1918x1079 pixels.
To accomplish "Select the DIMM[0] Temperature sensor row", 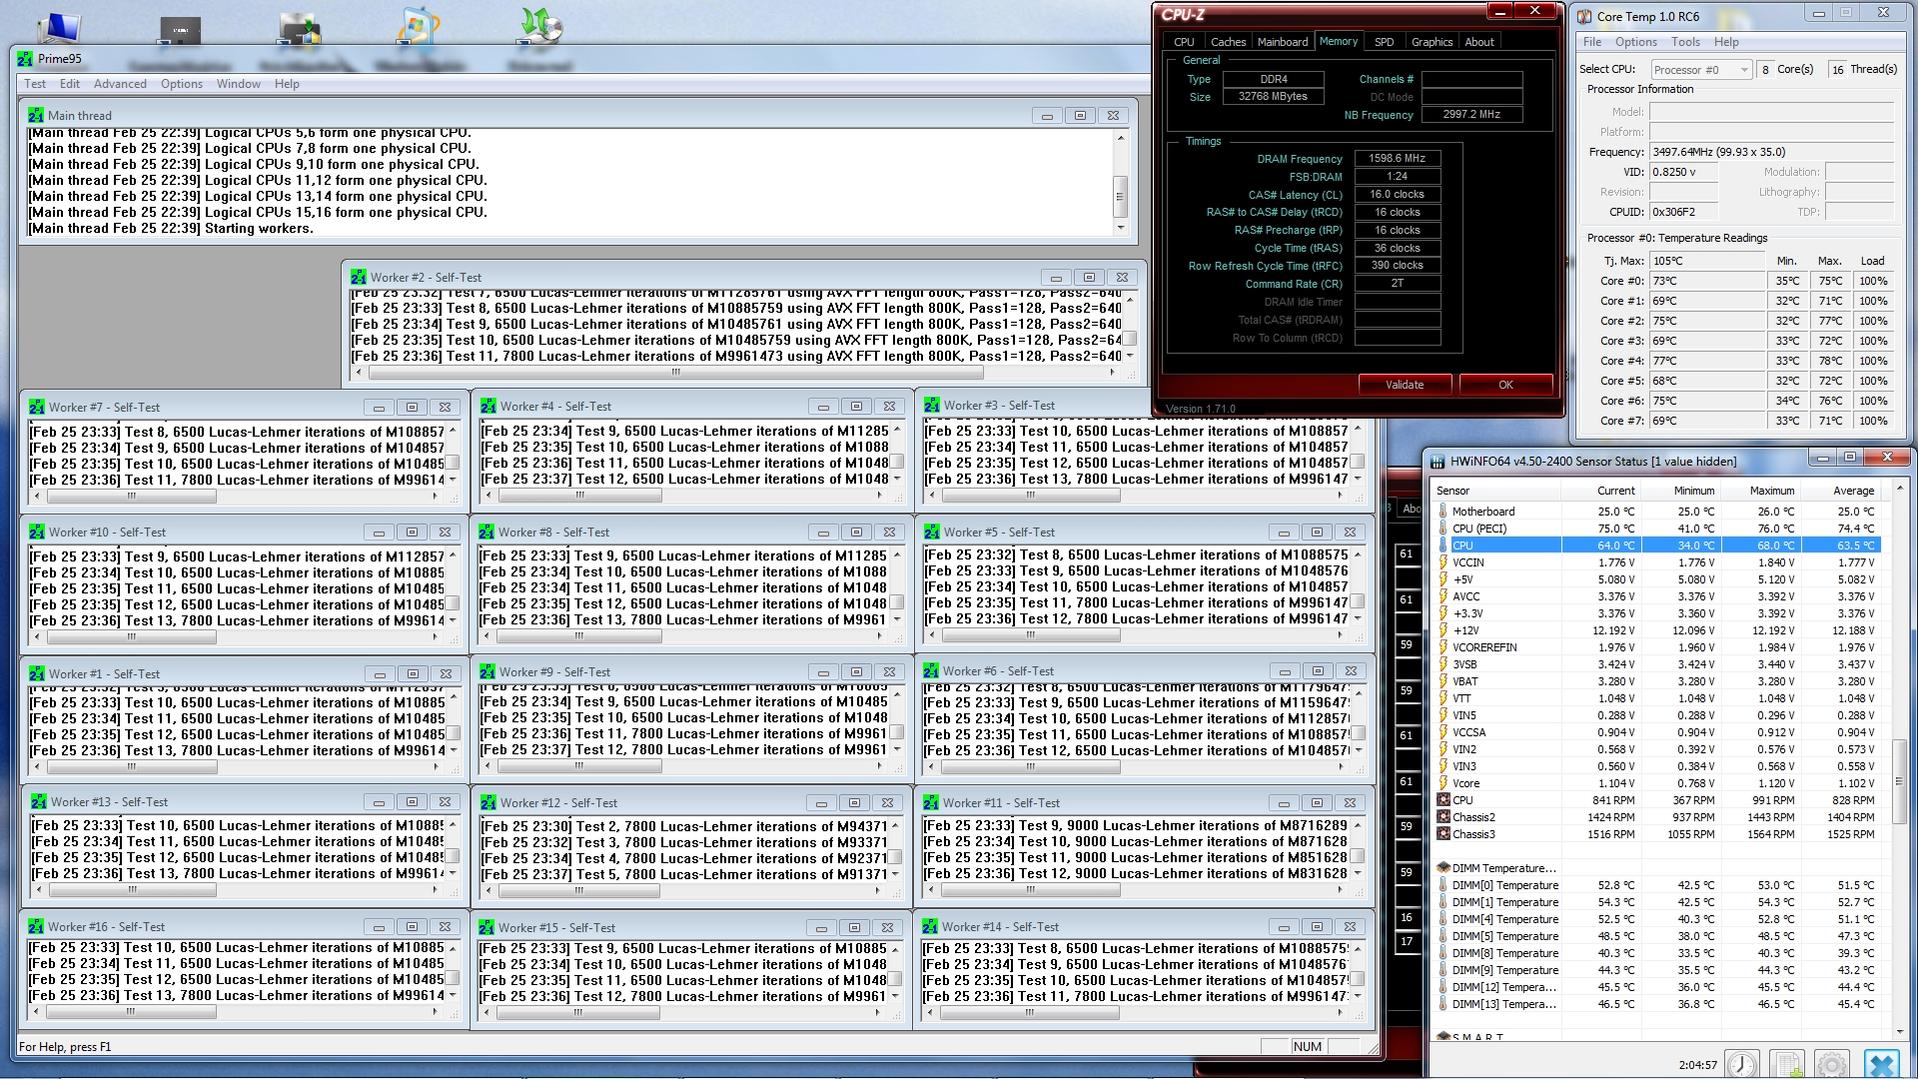I will (1657, 886).
